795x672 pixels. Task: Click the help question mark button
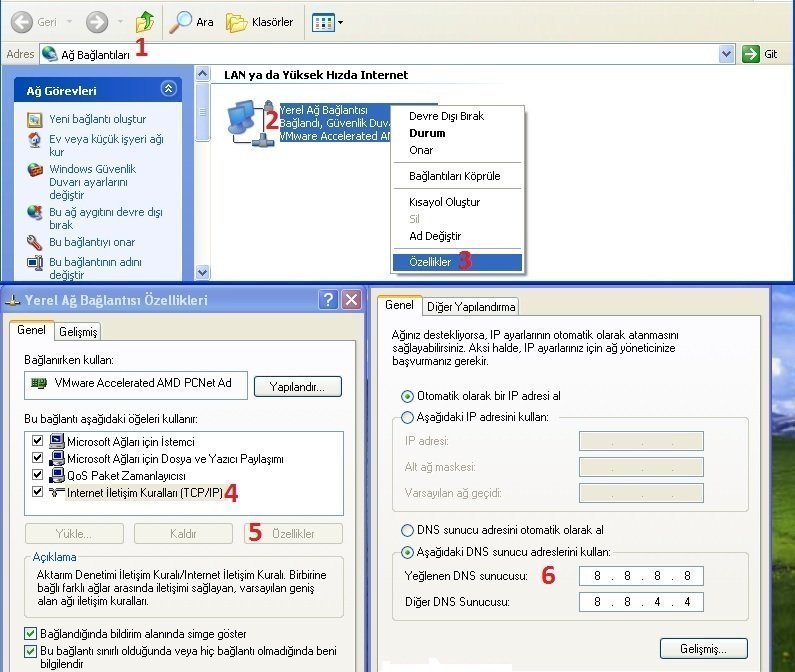point(329,299)
